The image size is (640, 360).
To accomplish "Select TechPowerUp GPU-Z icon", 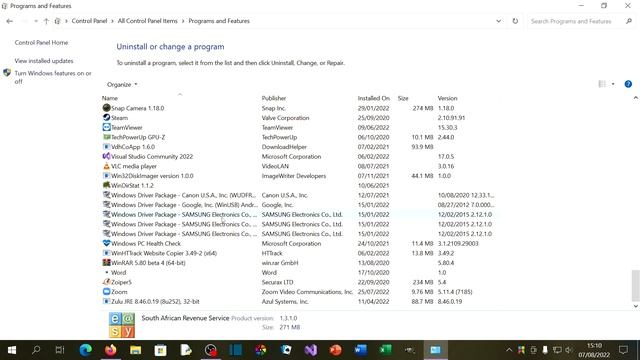I will tap(107, 137).
